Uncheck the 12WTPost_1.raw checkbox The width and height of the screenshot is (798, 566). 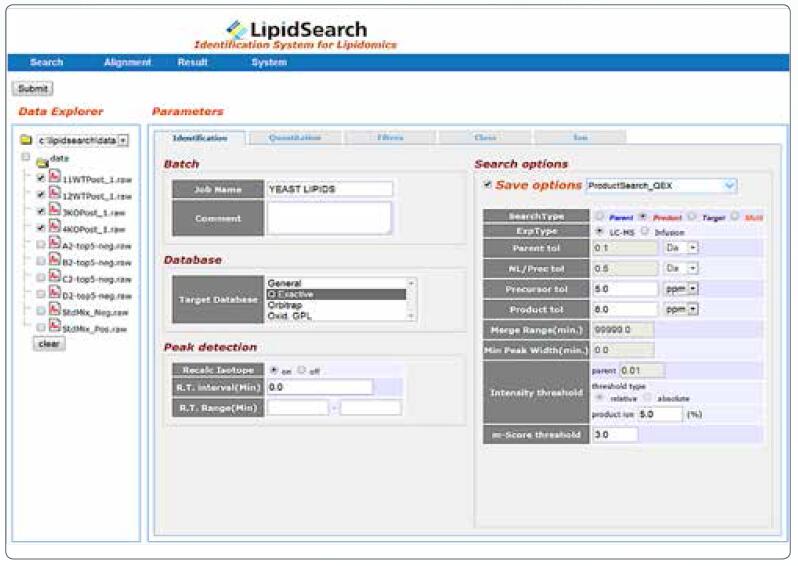point(41,195)
